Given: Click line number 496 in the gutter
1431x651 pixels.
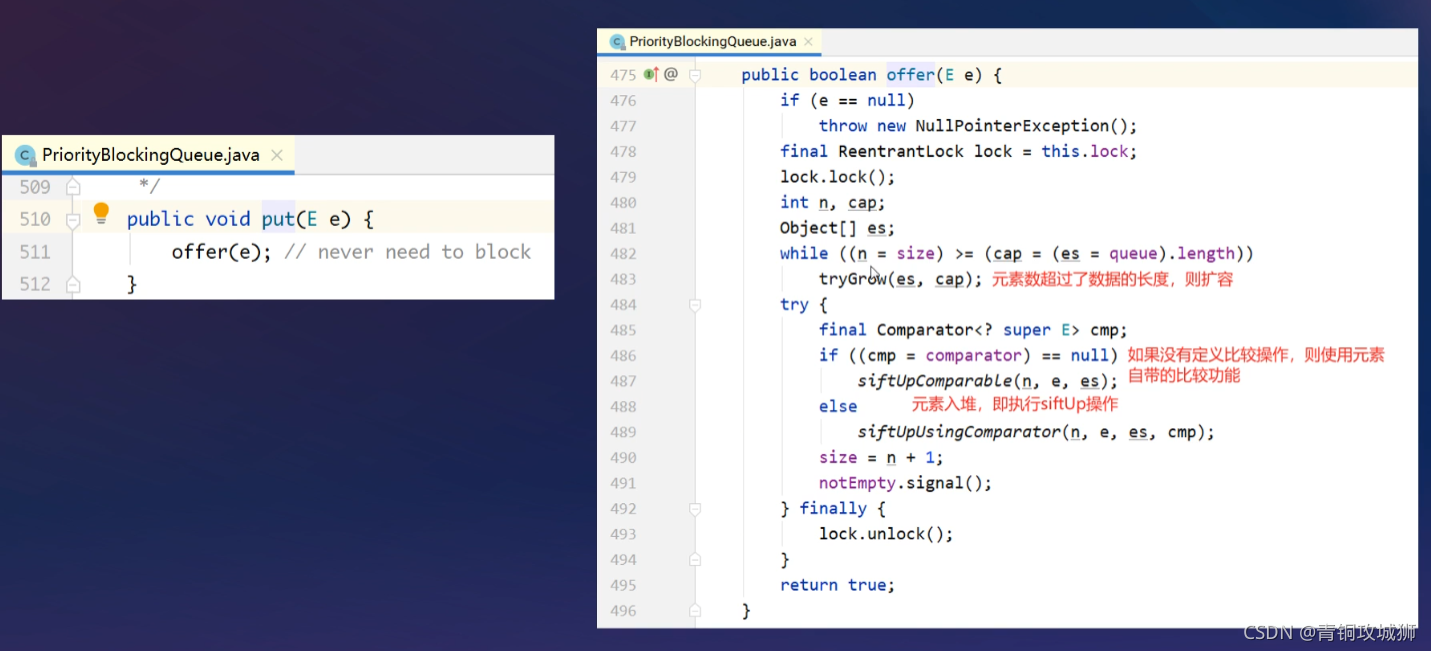Looking at the screenshot, I should point(623,611).
